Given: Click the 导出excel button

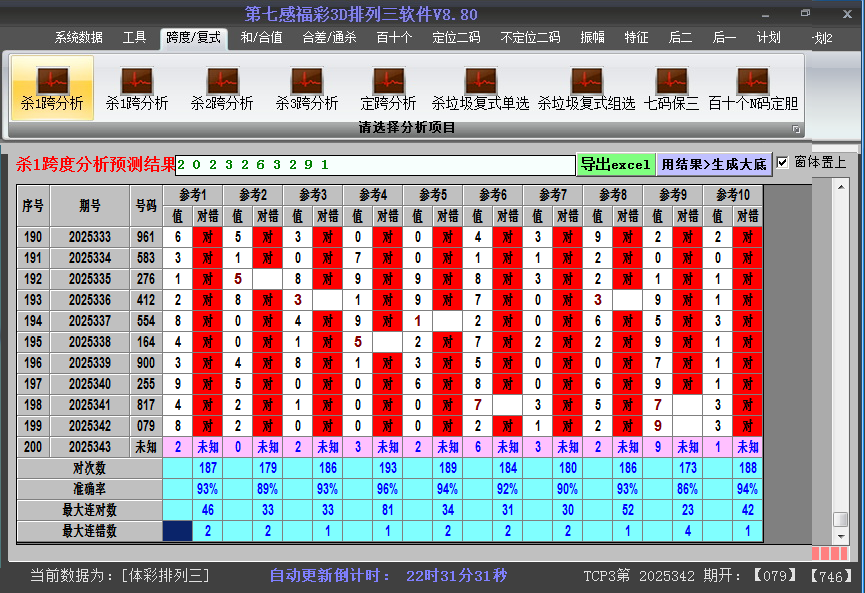Looking at the screenshot, I should point(615,164).
